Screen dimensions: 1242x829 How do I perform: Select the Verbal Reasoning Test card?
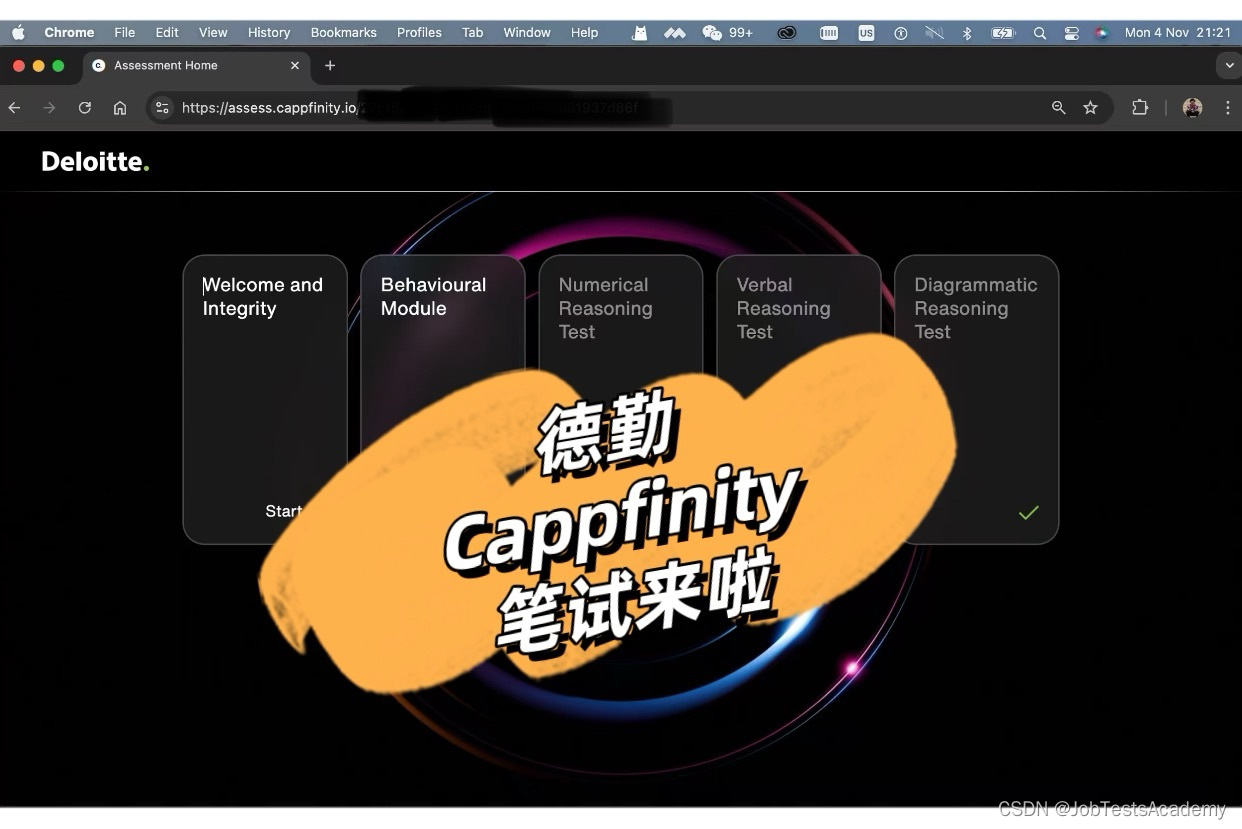point(799,399)
